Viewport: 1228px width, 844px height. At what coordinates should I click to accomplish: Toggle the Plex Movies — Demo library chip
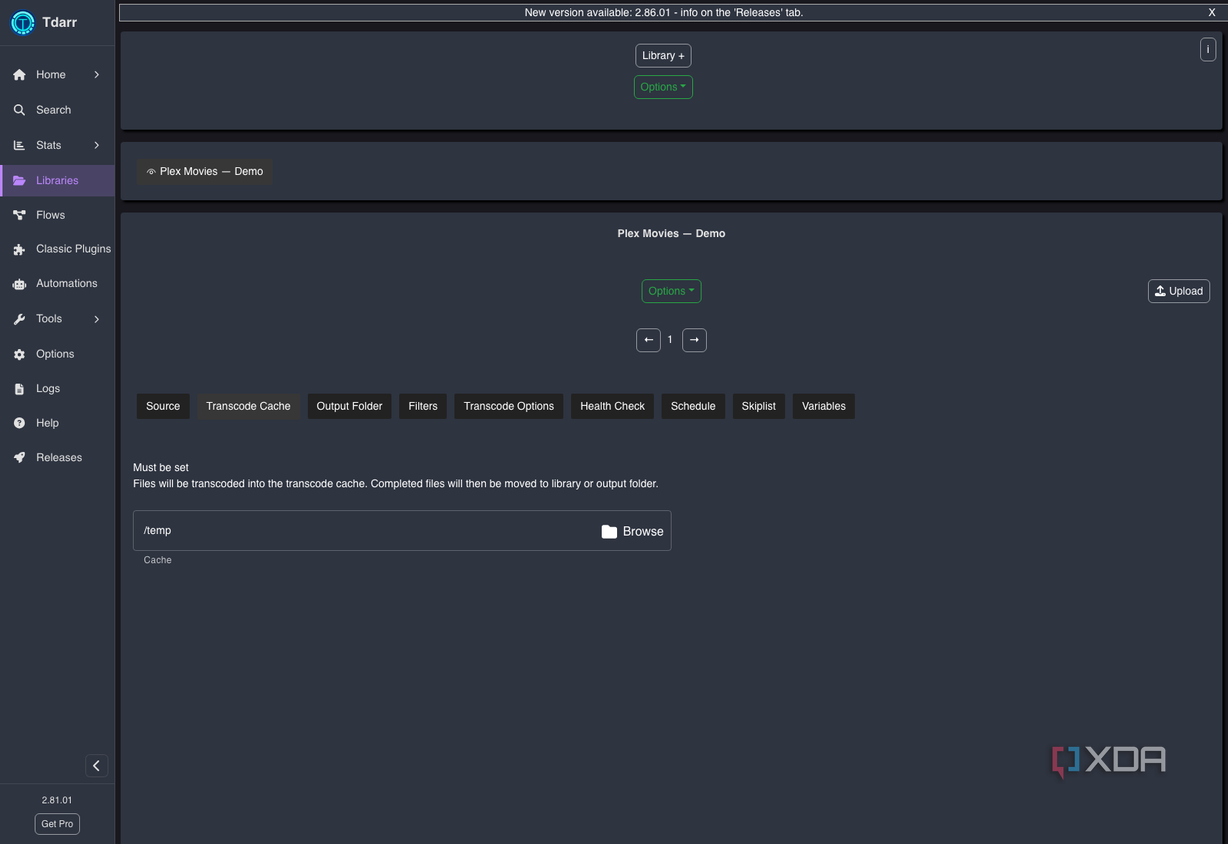tap(205, 172)
